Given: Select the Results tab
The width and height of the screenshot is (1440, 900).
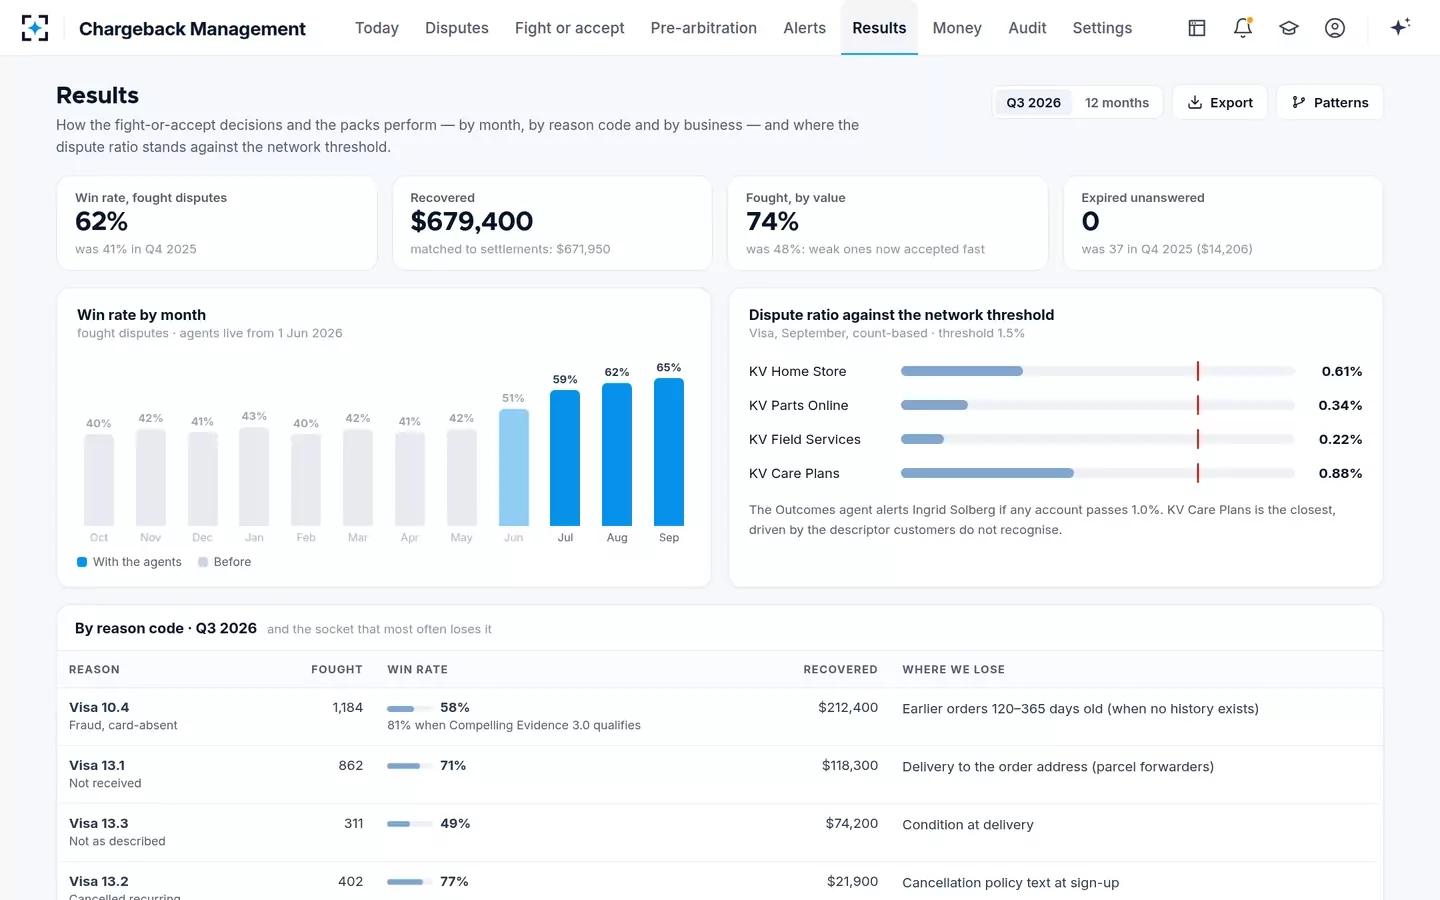Looking at the screenshot, I should coord(879,28).
